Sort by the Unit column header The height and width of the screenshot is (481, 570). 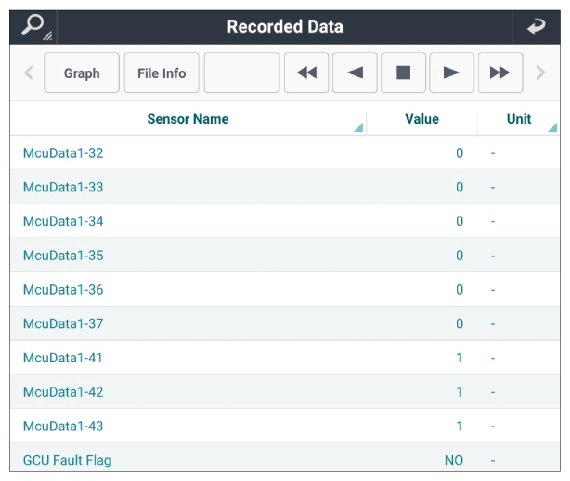pos(519,119)
